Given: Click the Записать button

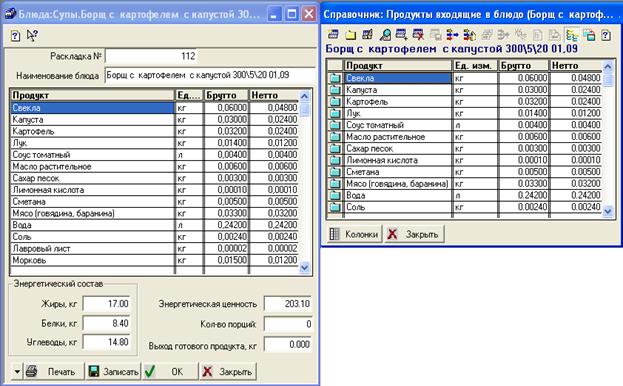Looking at the screenshot, I should click(114, 372).
